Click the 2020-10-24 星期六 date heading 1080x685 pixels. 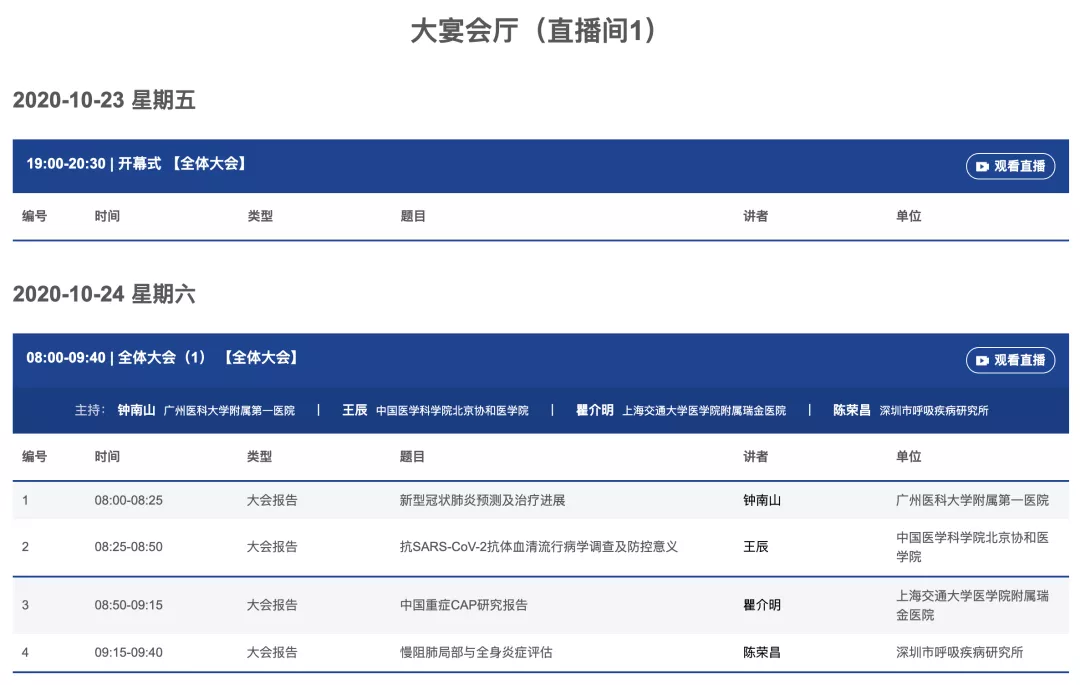coord(104,294)
